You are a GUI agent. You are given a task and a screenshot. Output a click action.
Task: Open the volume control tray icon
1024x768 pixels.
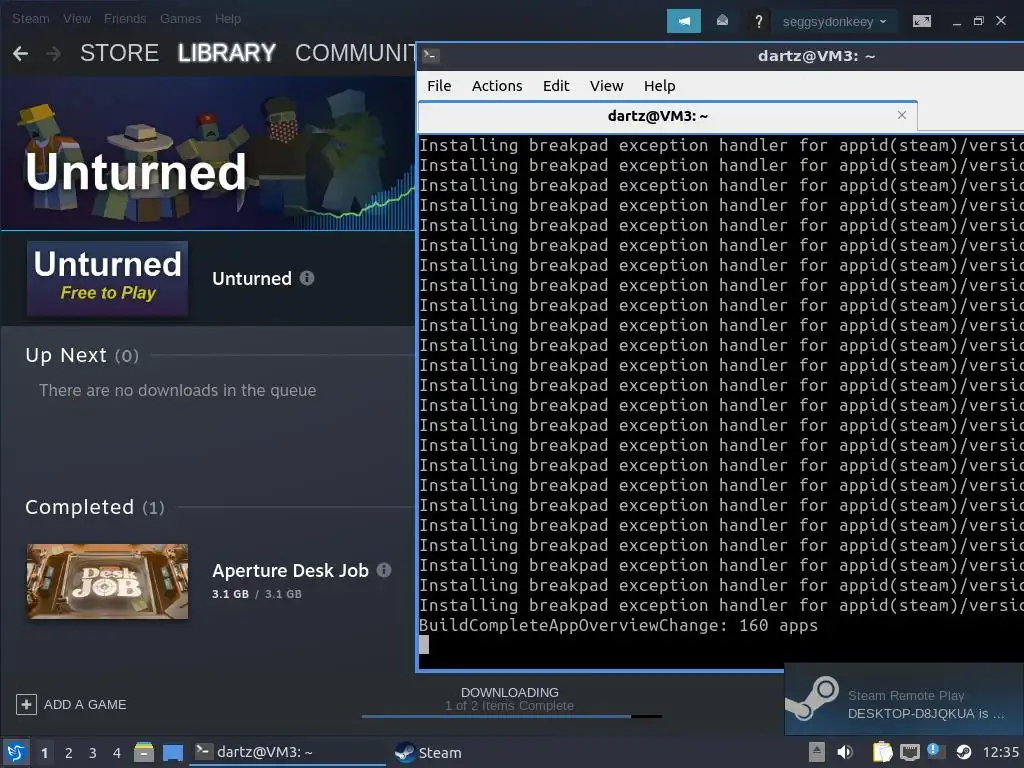click(x=845, y=752)
